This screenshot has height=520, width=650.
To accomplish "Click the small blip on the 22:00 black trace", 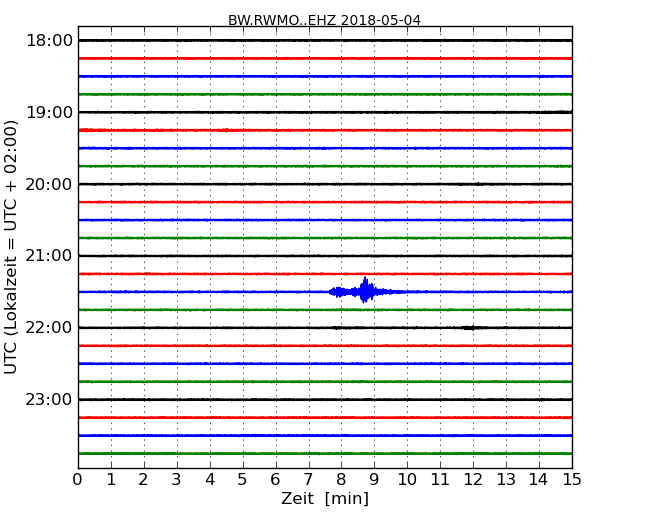I will coord(472,328).
